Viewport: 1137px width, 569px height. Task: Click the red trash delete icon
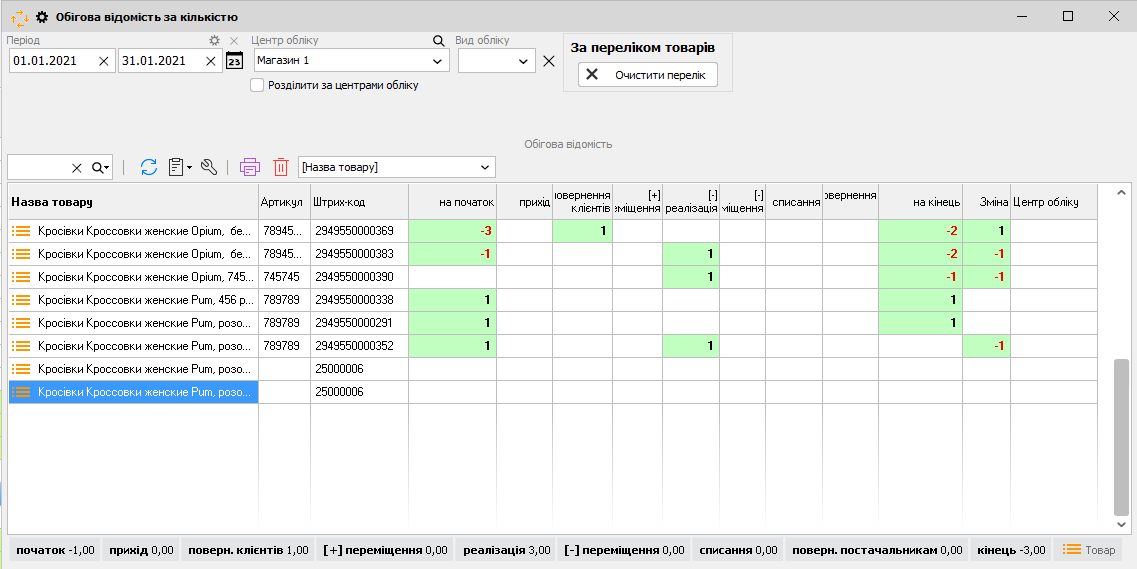tap(281, 167)
